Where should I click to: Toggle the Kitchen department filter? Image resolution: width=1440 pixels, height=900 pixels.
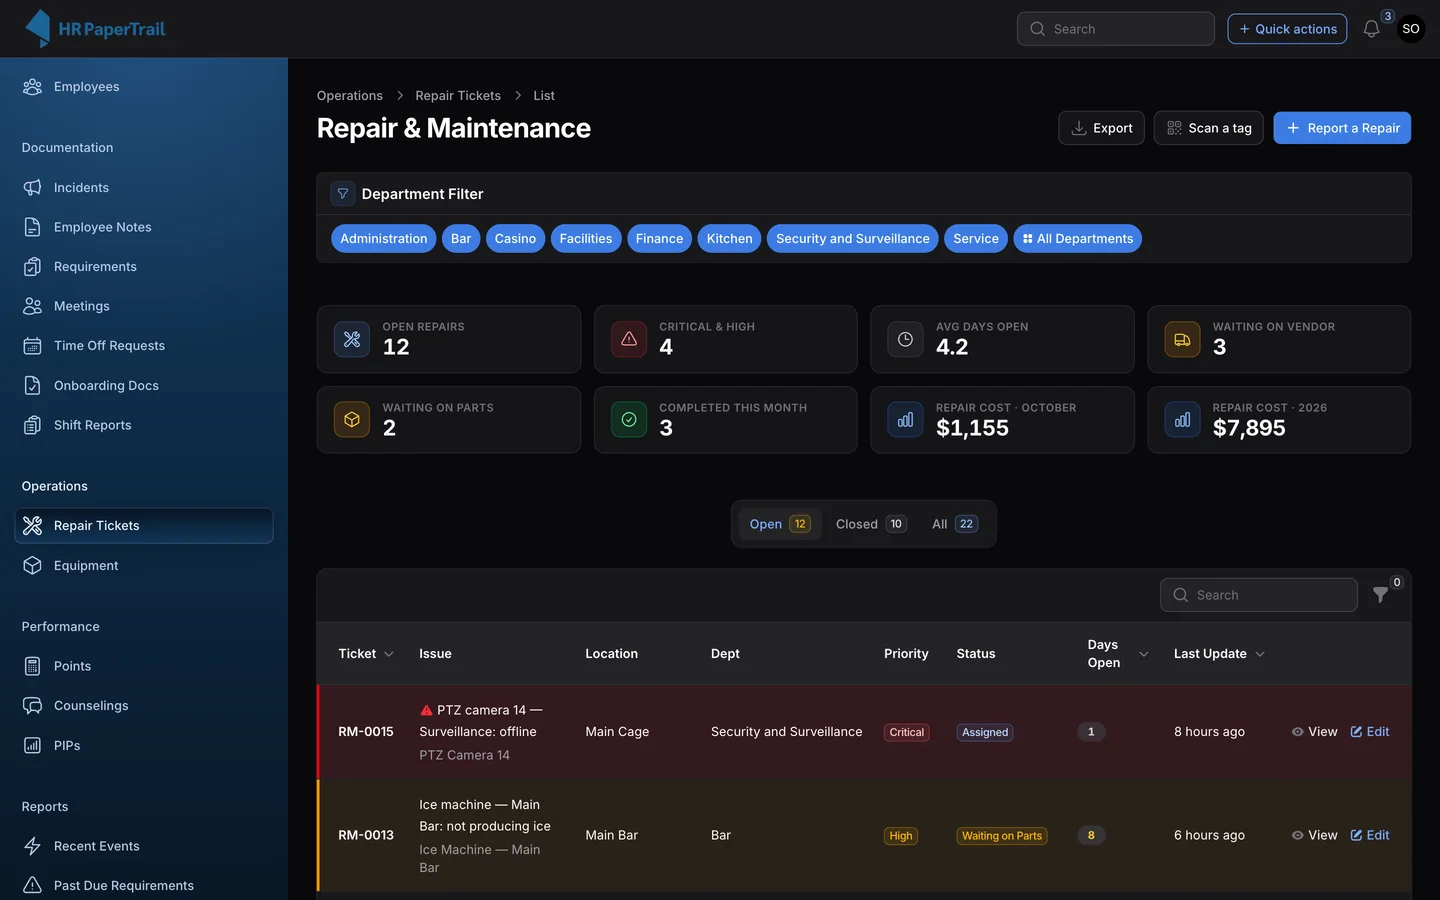[729, 239]
